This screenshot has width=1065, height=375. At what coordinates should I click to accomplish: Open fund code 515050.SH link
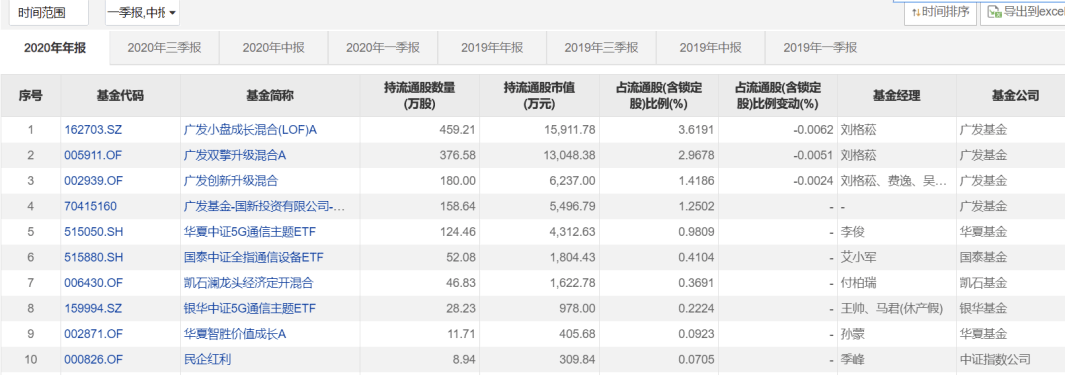(94, 232)
